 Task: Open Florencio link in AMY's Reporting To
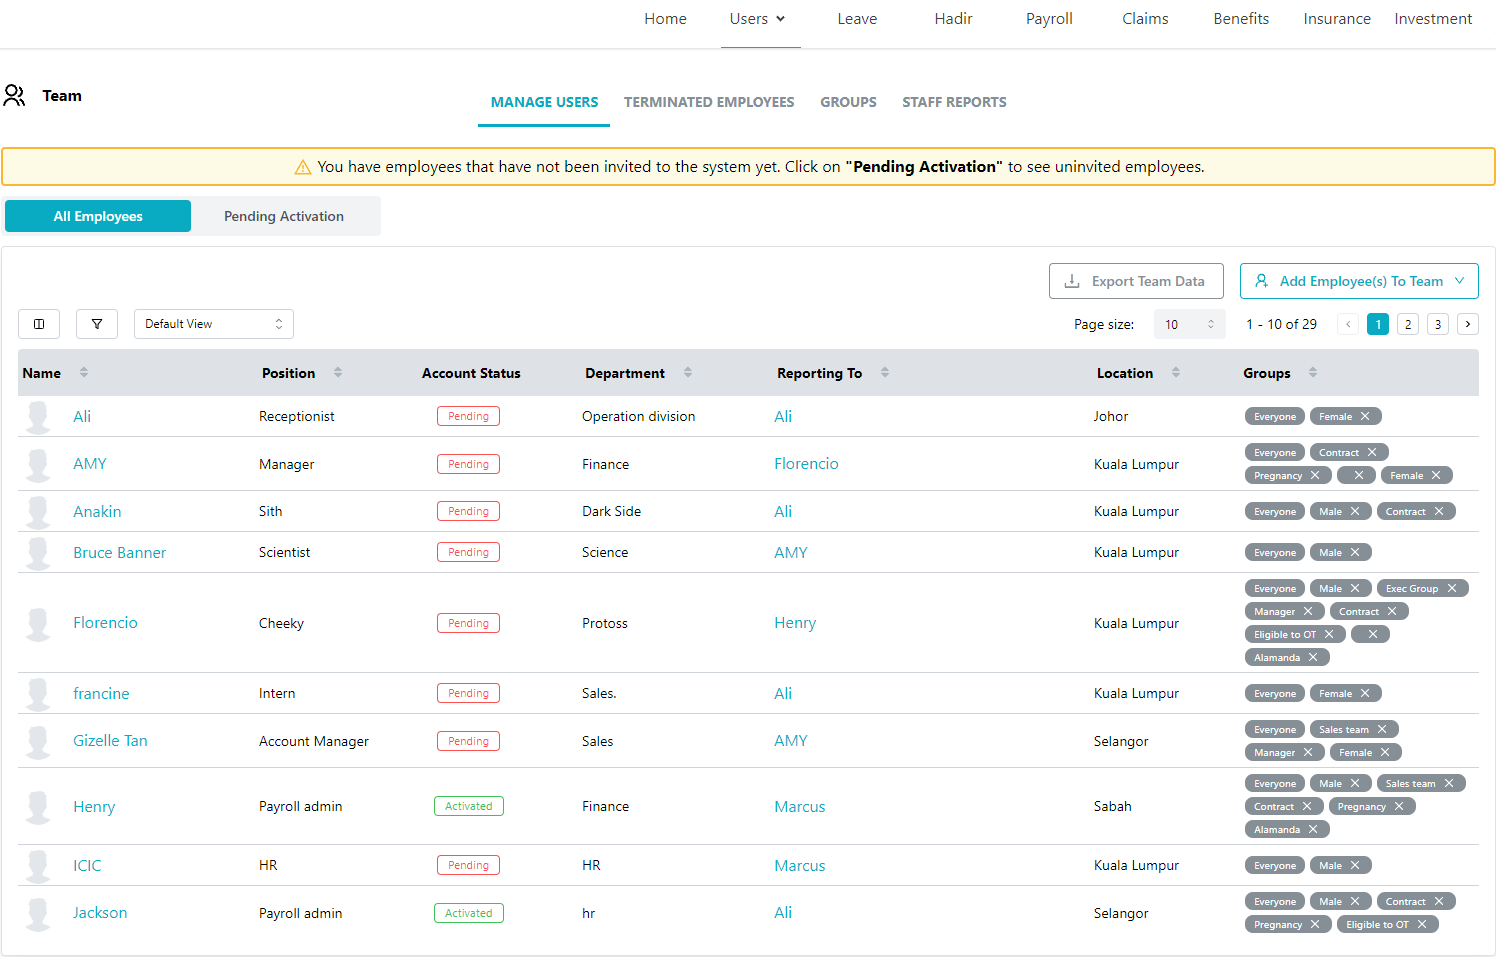pos(806,464)
